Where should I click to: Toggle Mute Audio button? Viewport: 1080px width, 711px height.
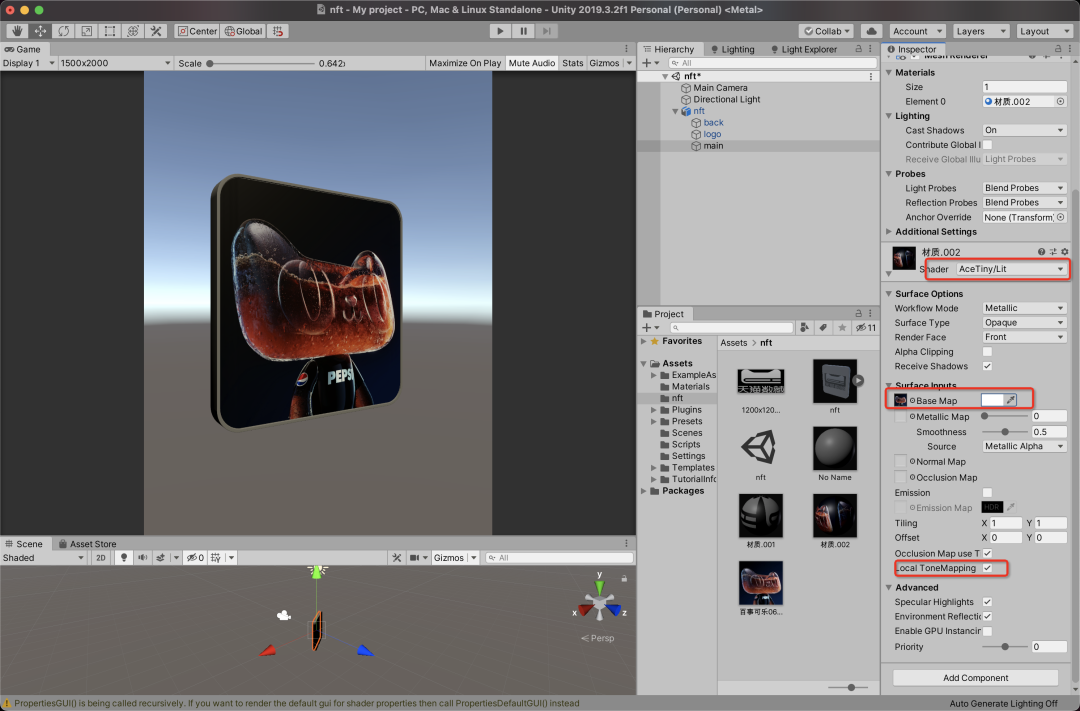tap(532, 63)
